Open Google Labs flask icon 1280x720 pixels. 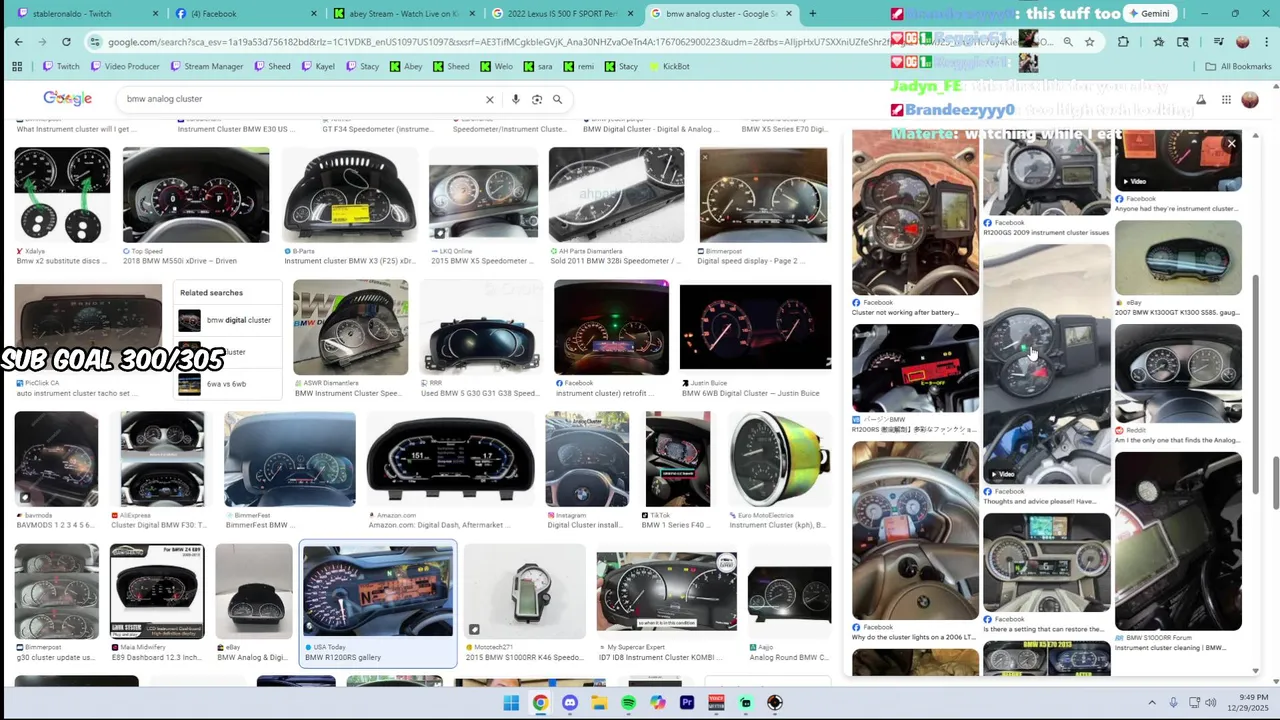coord(1201,99)
